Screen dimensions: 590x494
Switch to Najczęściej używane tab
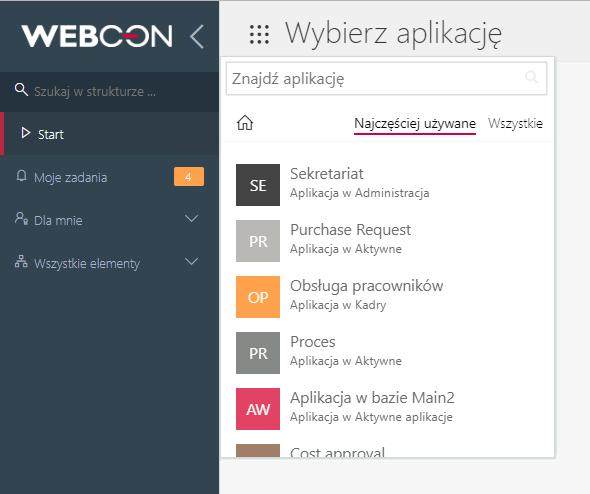click(415, 123)
